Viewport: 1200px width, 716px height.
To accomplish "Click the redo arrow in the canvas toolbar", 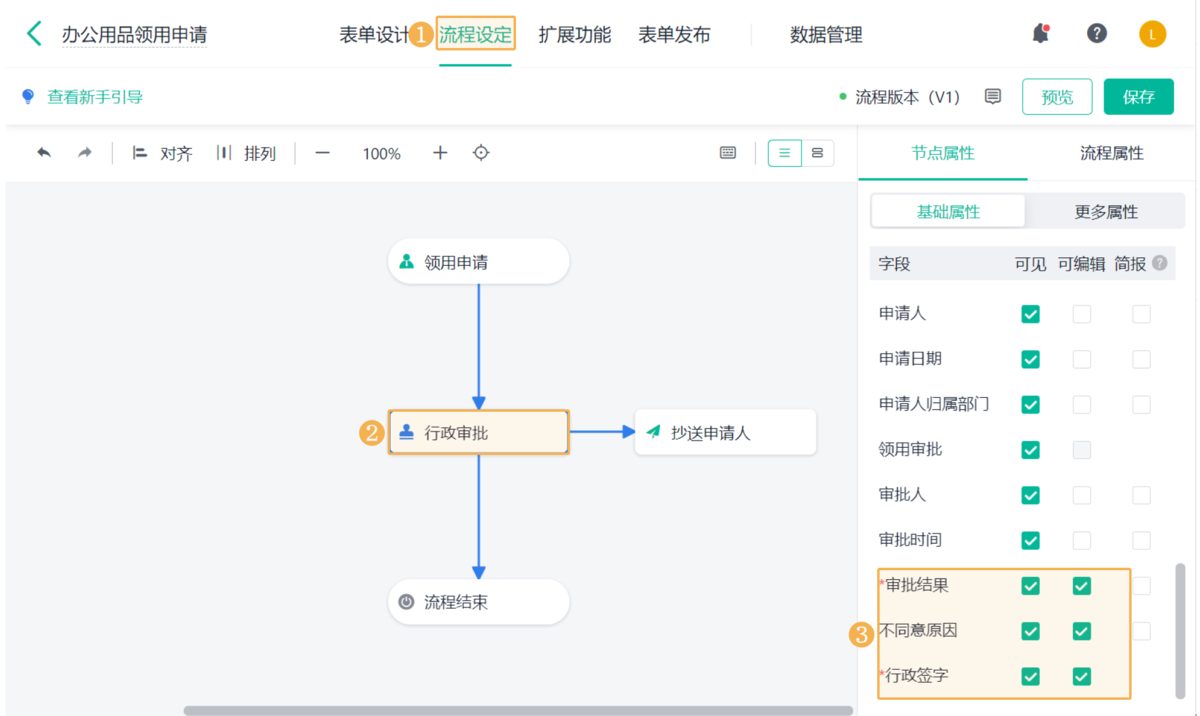I will pyautogui.click(x=84, y=153).
